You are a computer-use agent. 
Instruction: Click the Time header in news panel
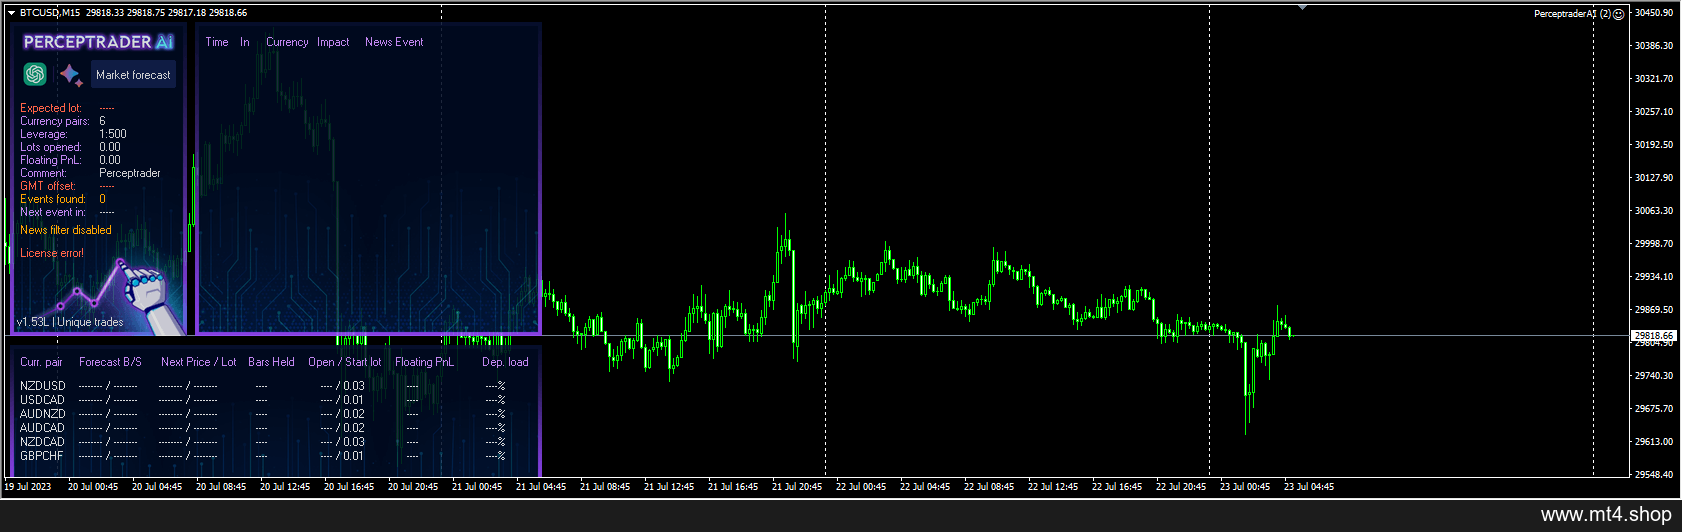[217, 42]
